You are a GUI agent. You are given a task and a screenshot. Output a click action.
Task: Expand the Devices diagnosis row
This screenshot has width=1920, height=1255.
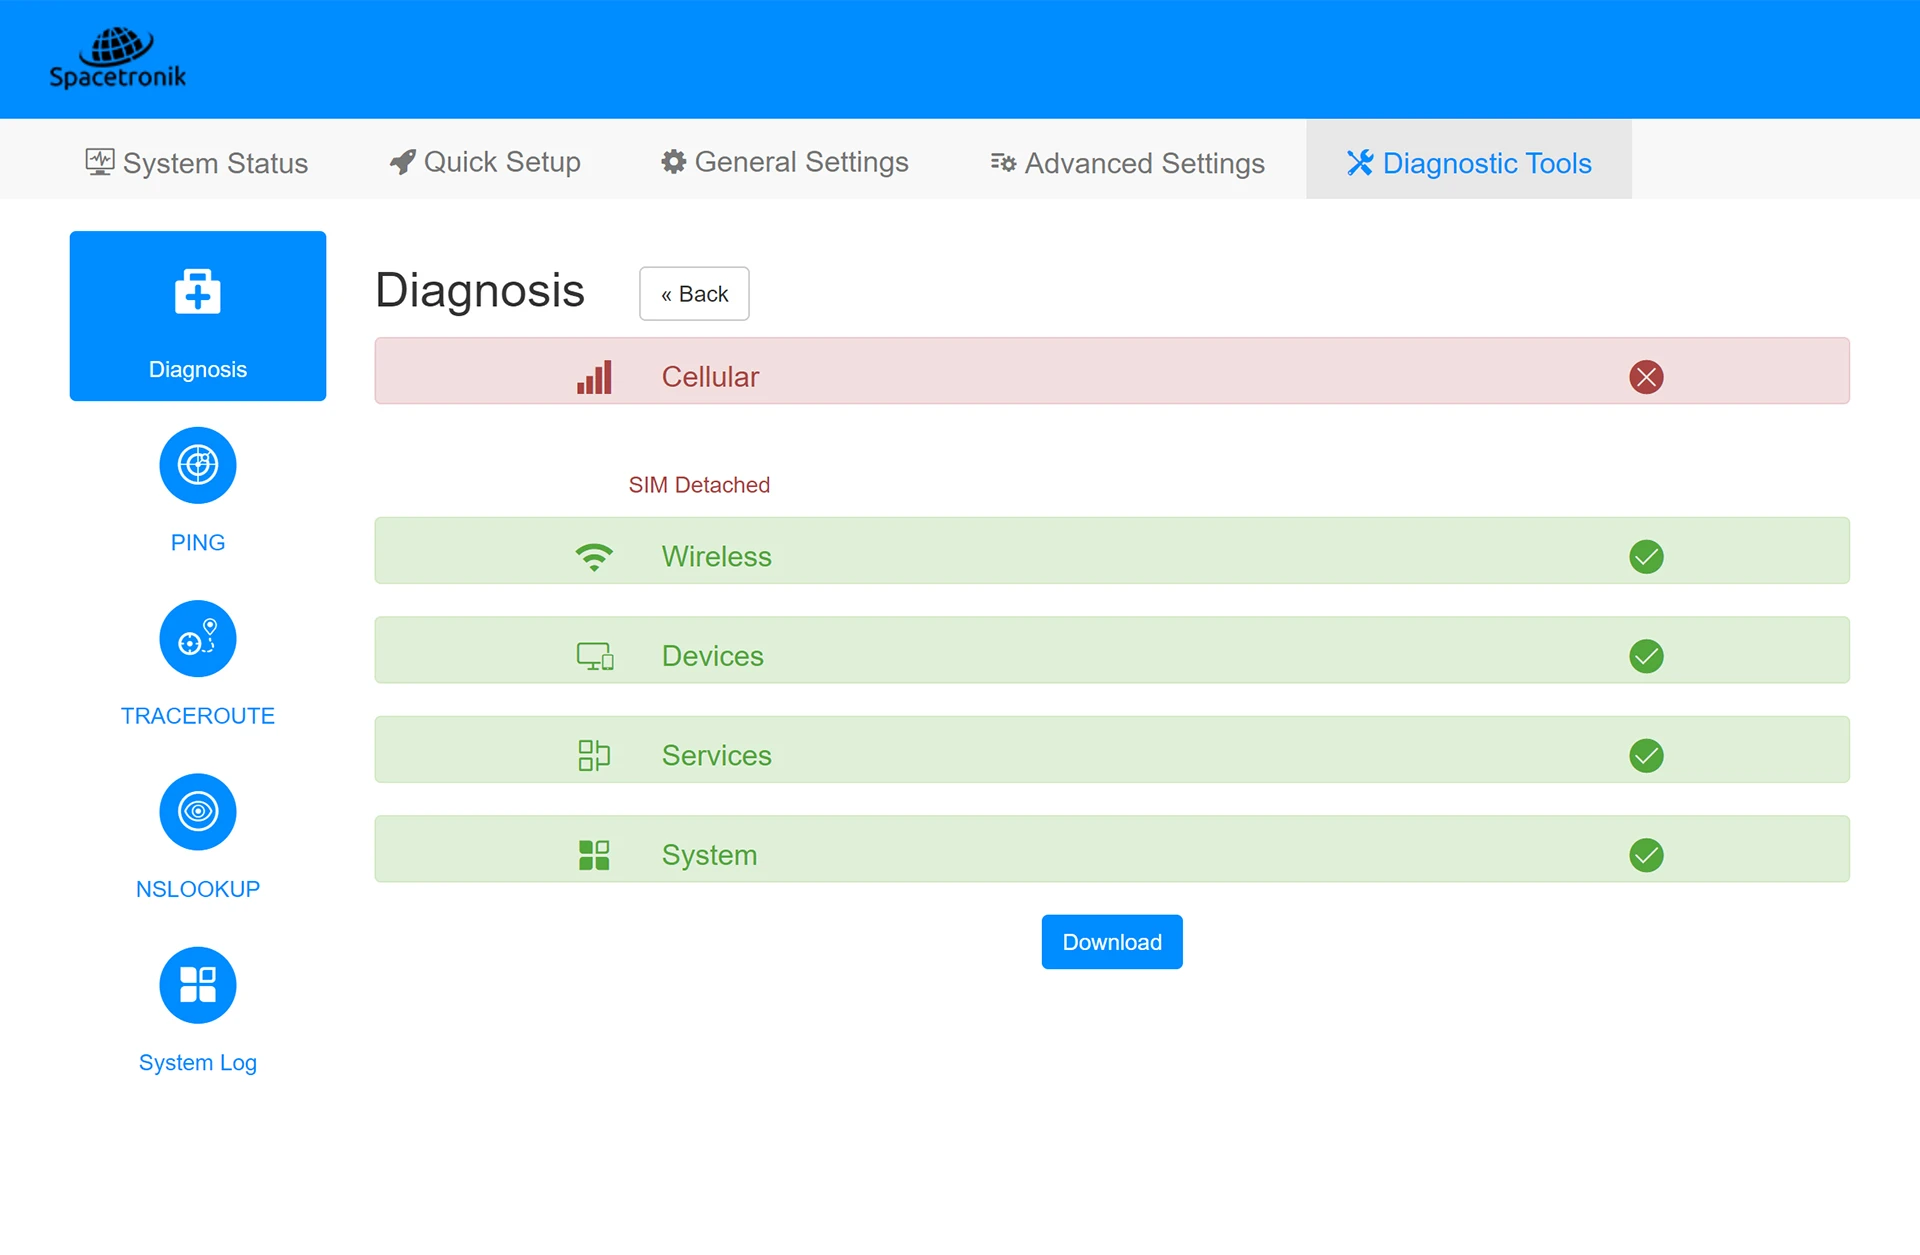pyautogui.click(x=1112, y=650)
